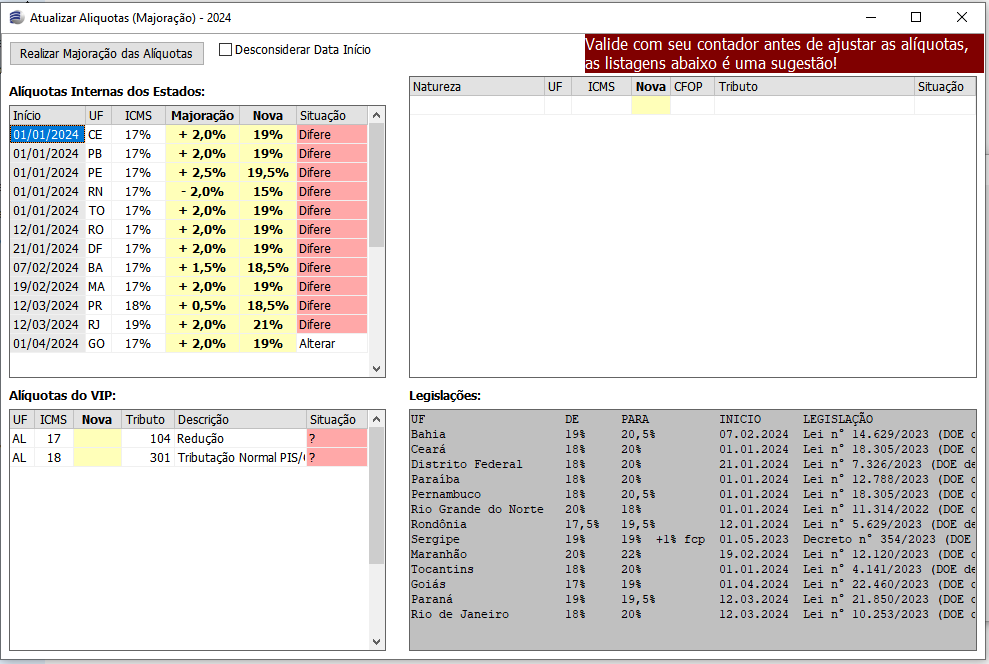Viewport: 989px width, 664px height.
Task: Click Alterar situation in GO row
Action: 331,344
